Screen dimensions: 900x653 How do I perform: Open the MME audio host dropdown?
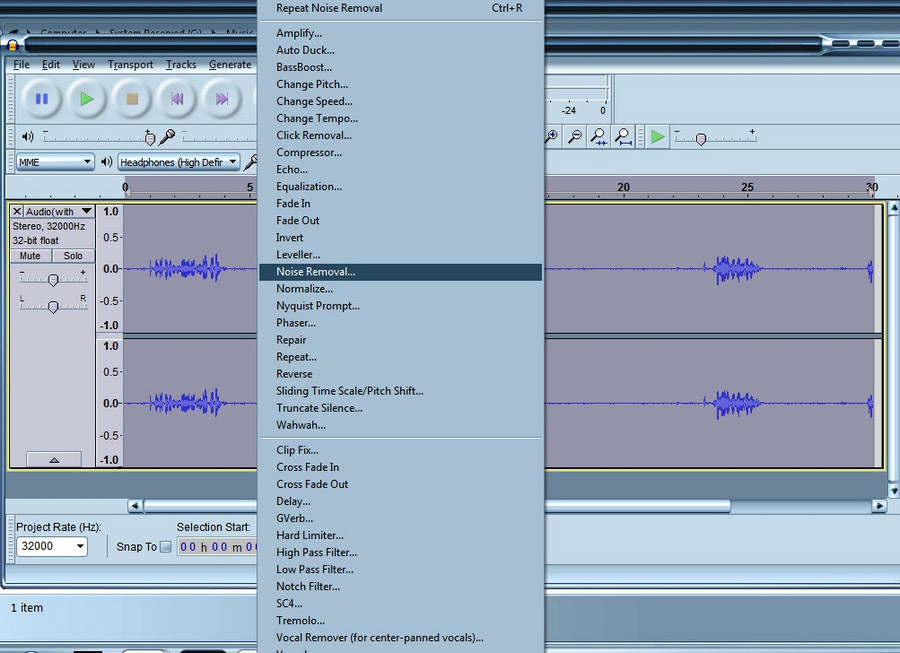[x=55, y=162]
